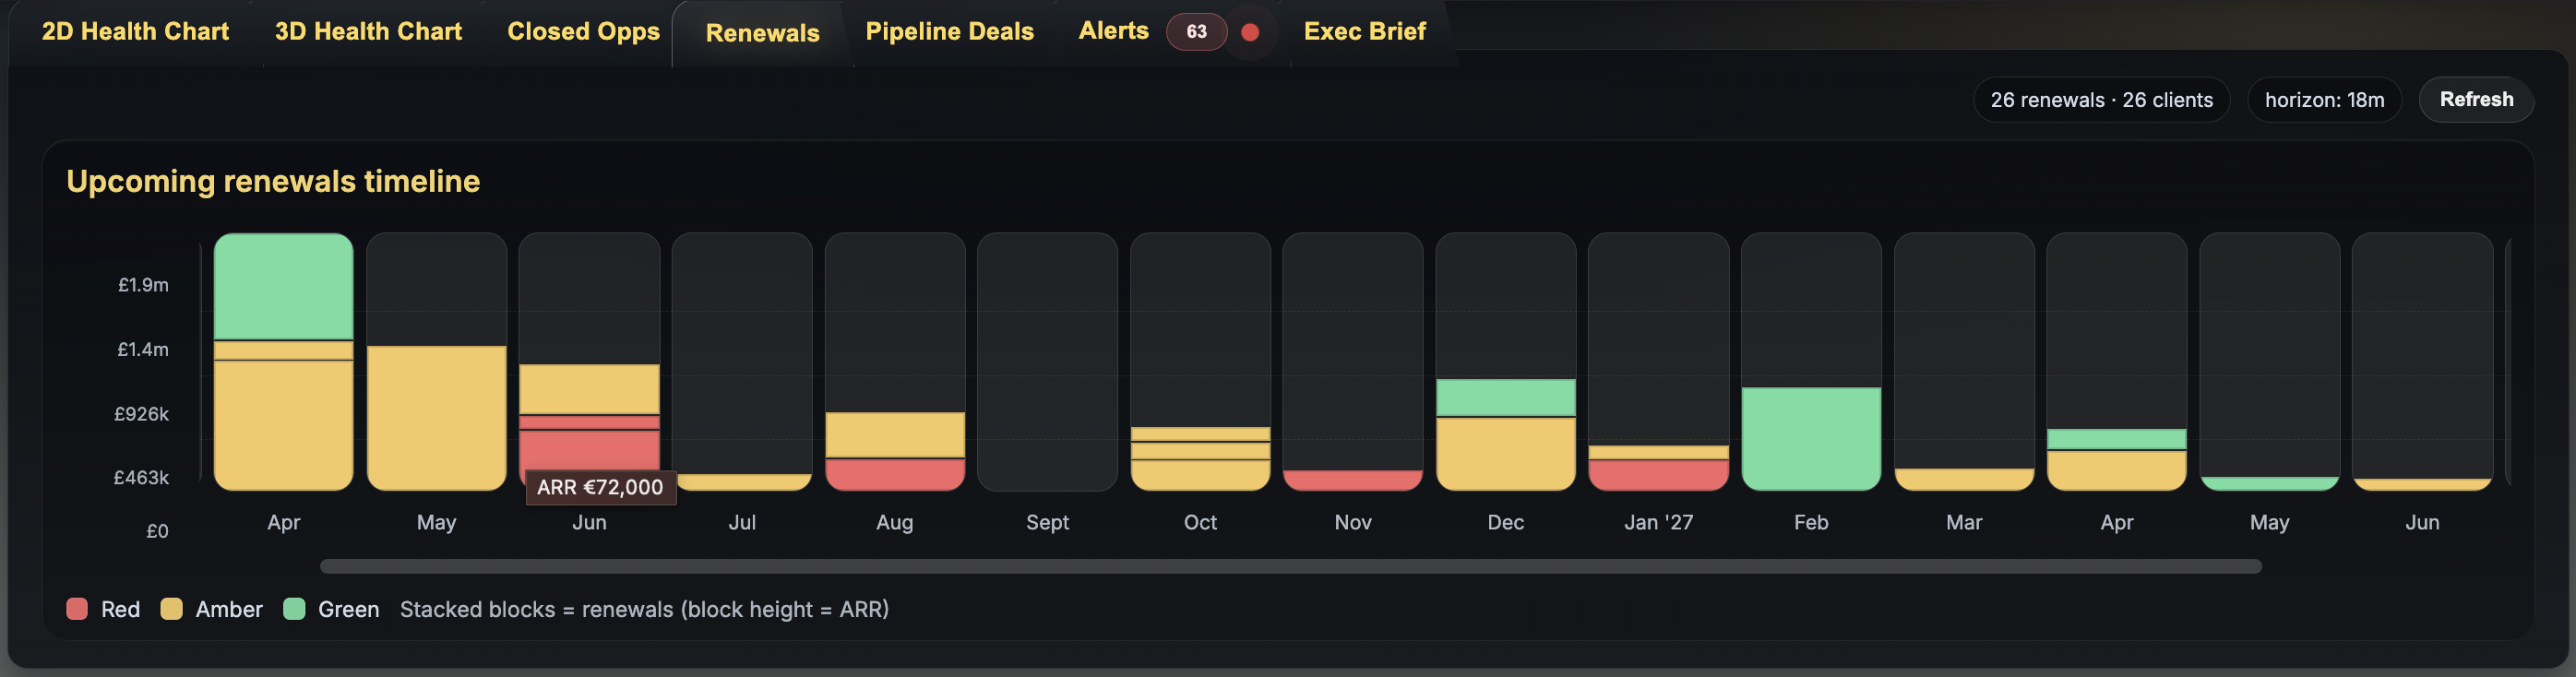Click the February green renewal block
The image size is (2576, 677).
(1811, 438)
